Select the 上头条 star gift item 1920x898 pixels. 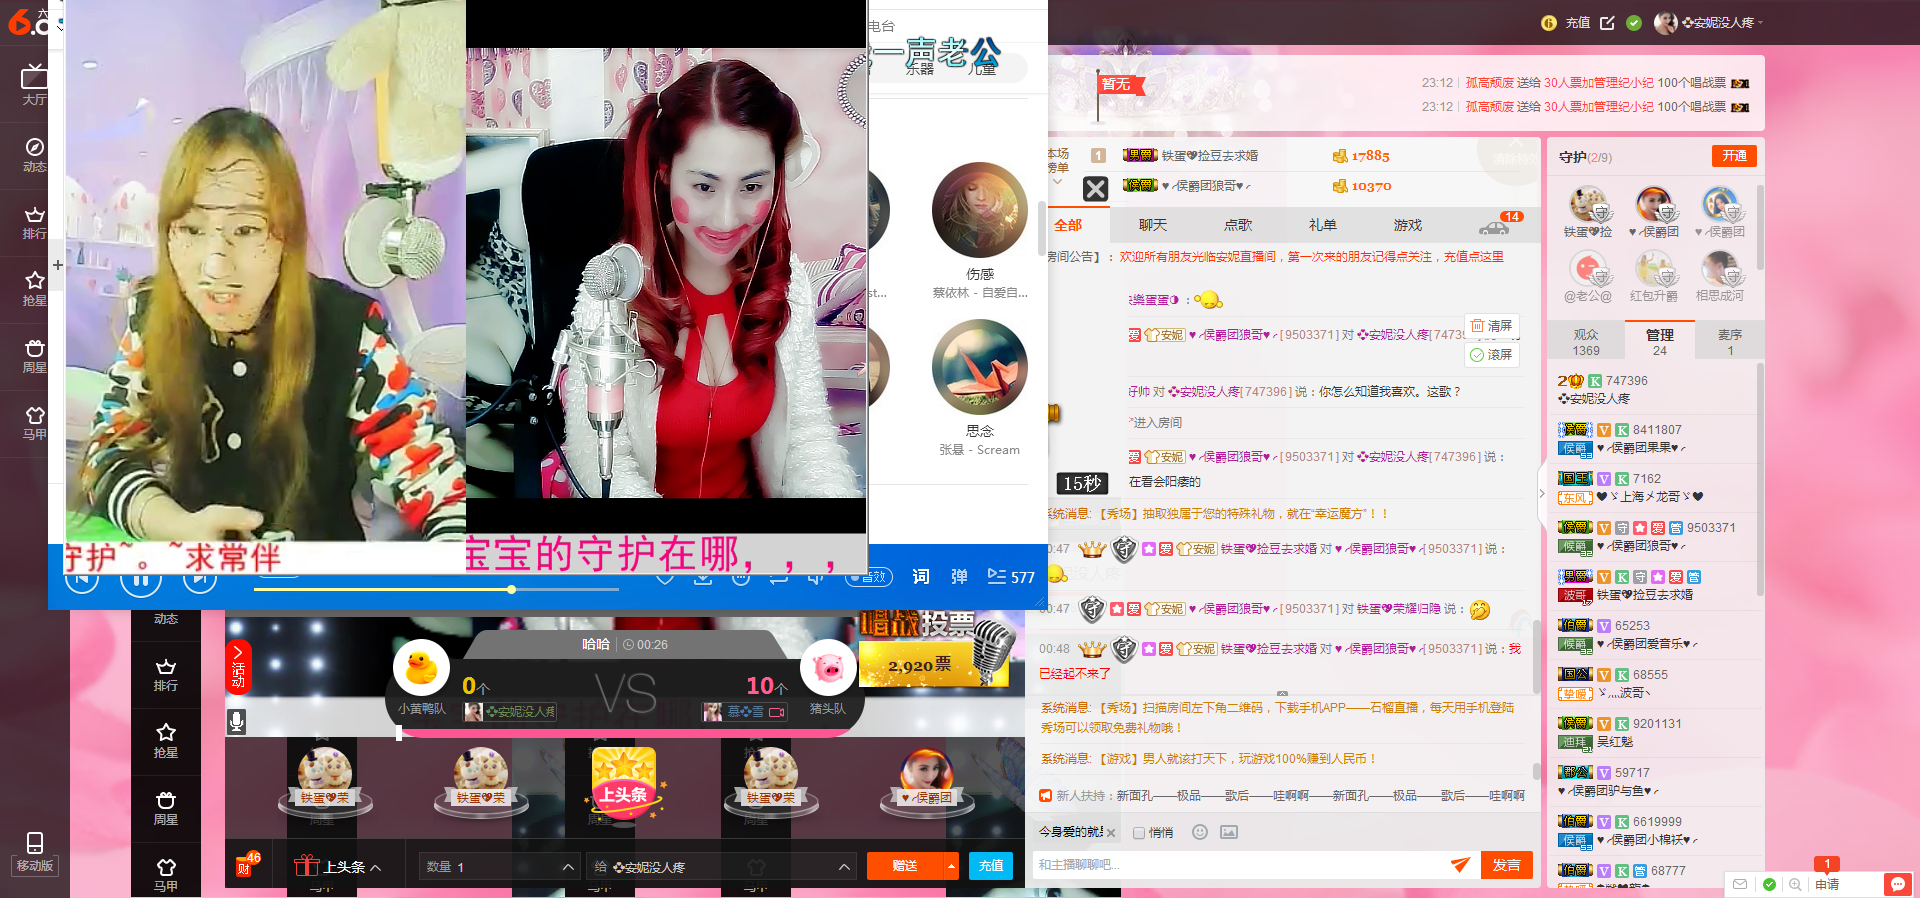click(624, 785)
